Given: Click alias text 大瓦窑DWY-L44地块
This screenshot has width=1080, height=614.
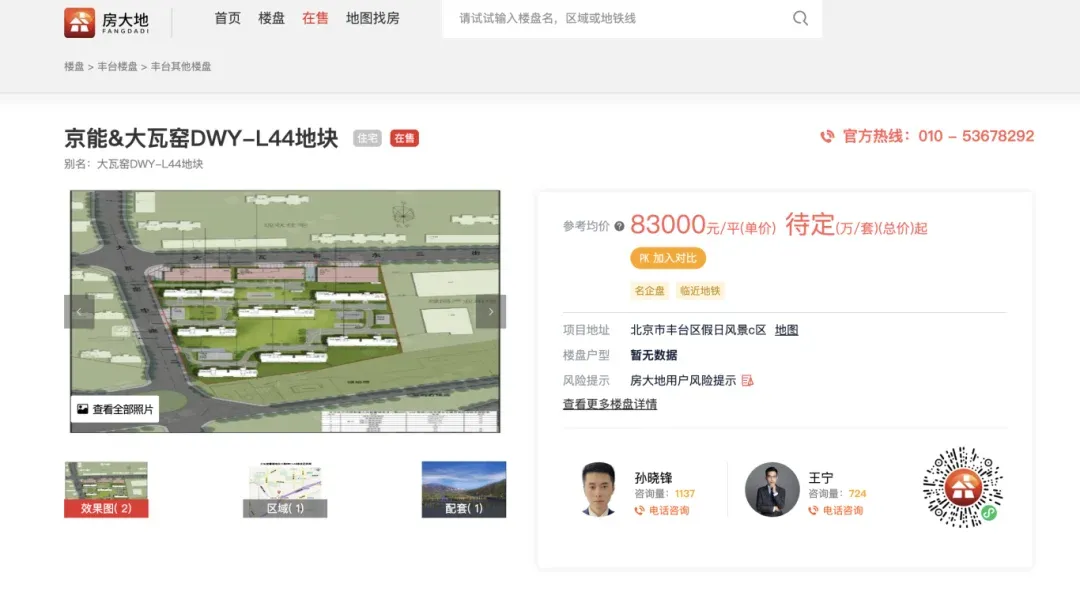Looking at the screenshot, I should click(149, 164).
